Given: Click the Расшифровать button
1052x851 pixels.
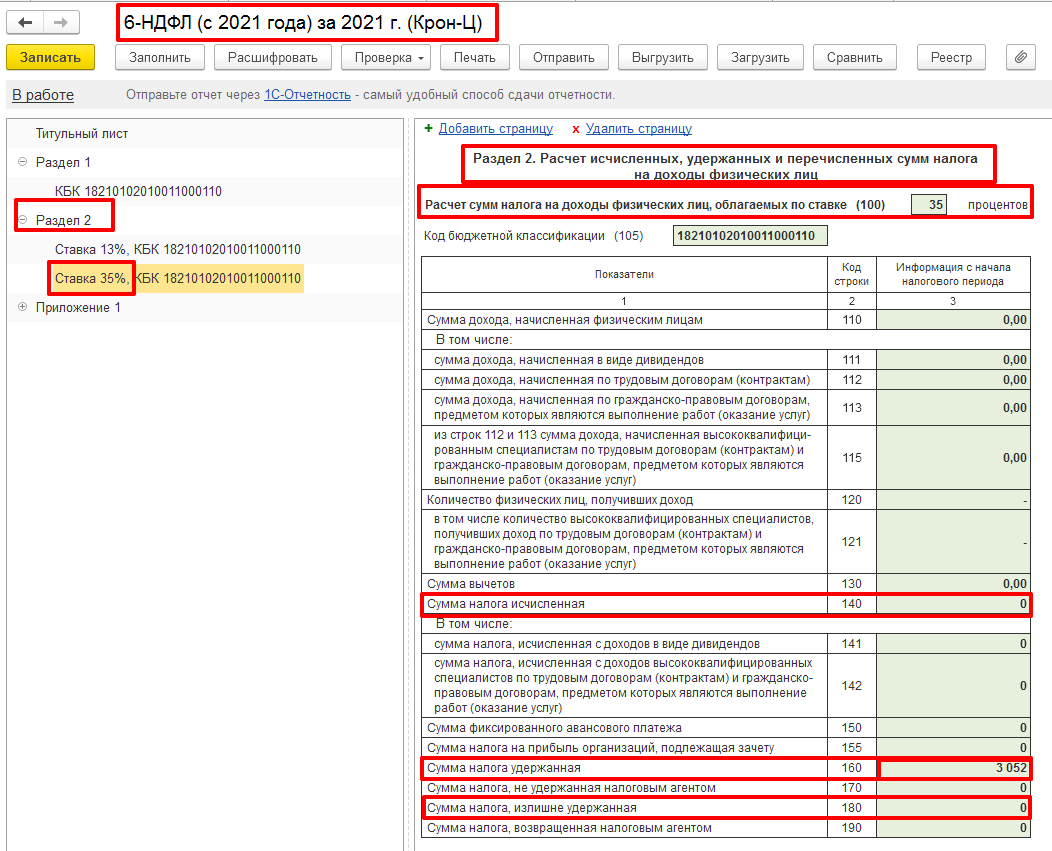Looking at the screenshot, I should click(x=272, y=57).
